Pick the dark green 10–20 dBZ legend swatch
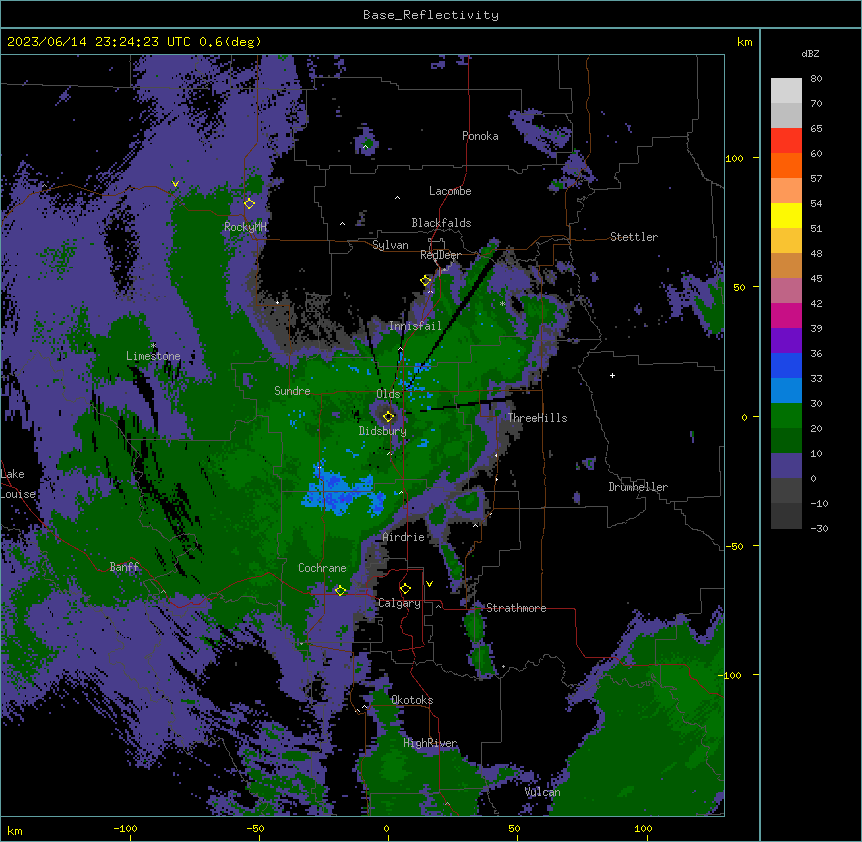The width and height of the screenshot is (862, 842). click(786, 441)
